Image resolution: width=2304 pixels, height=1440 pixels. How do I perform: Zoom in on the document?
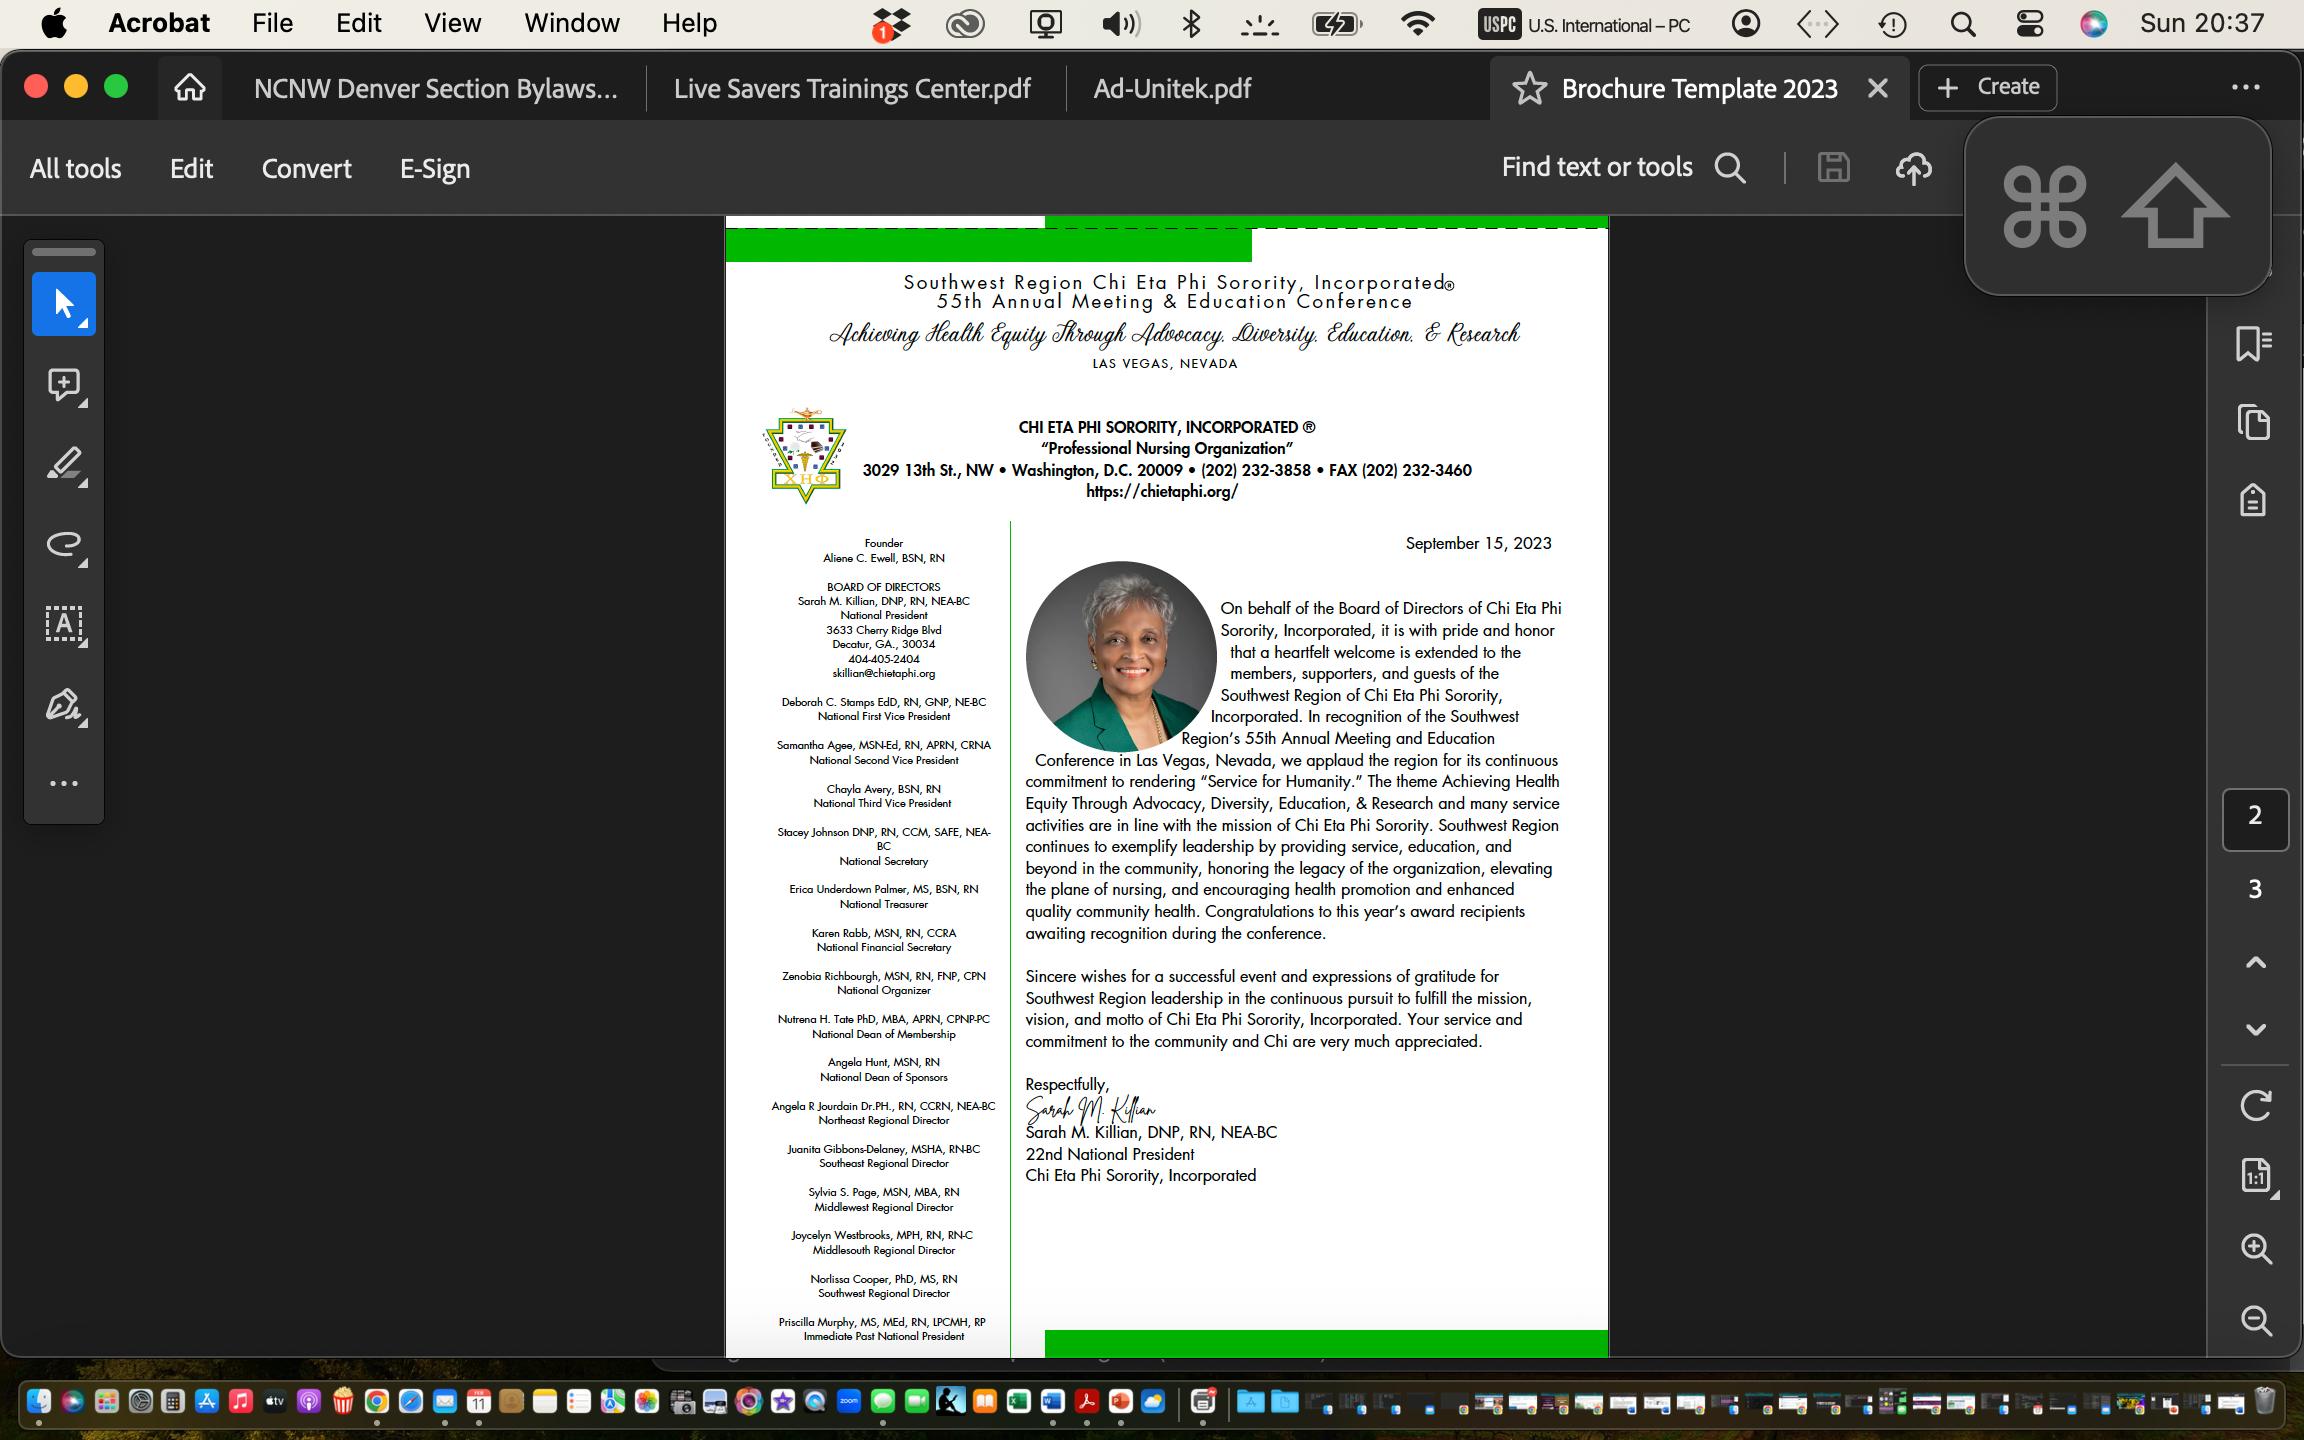(2255, 1248)
